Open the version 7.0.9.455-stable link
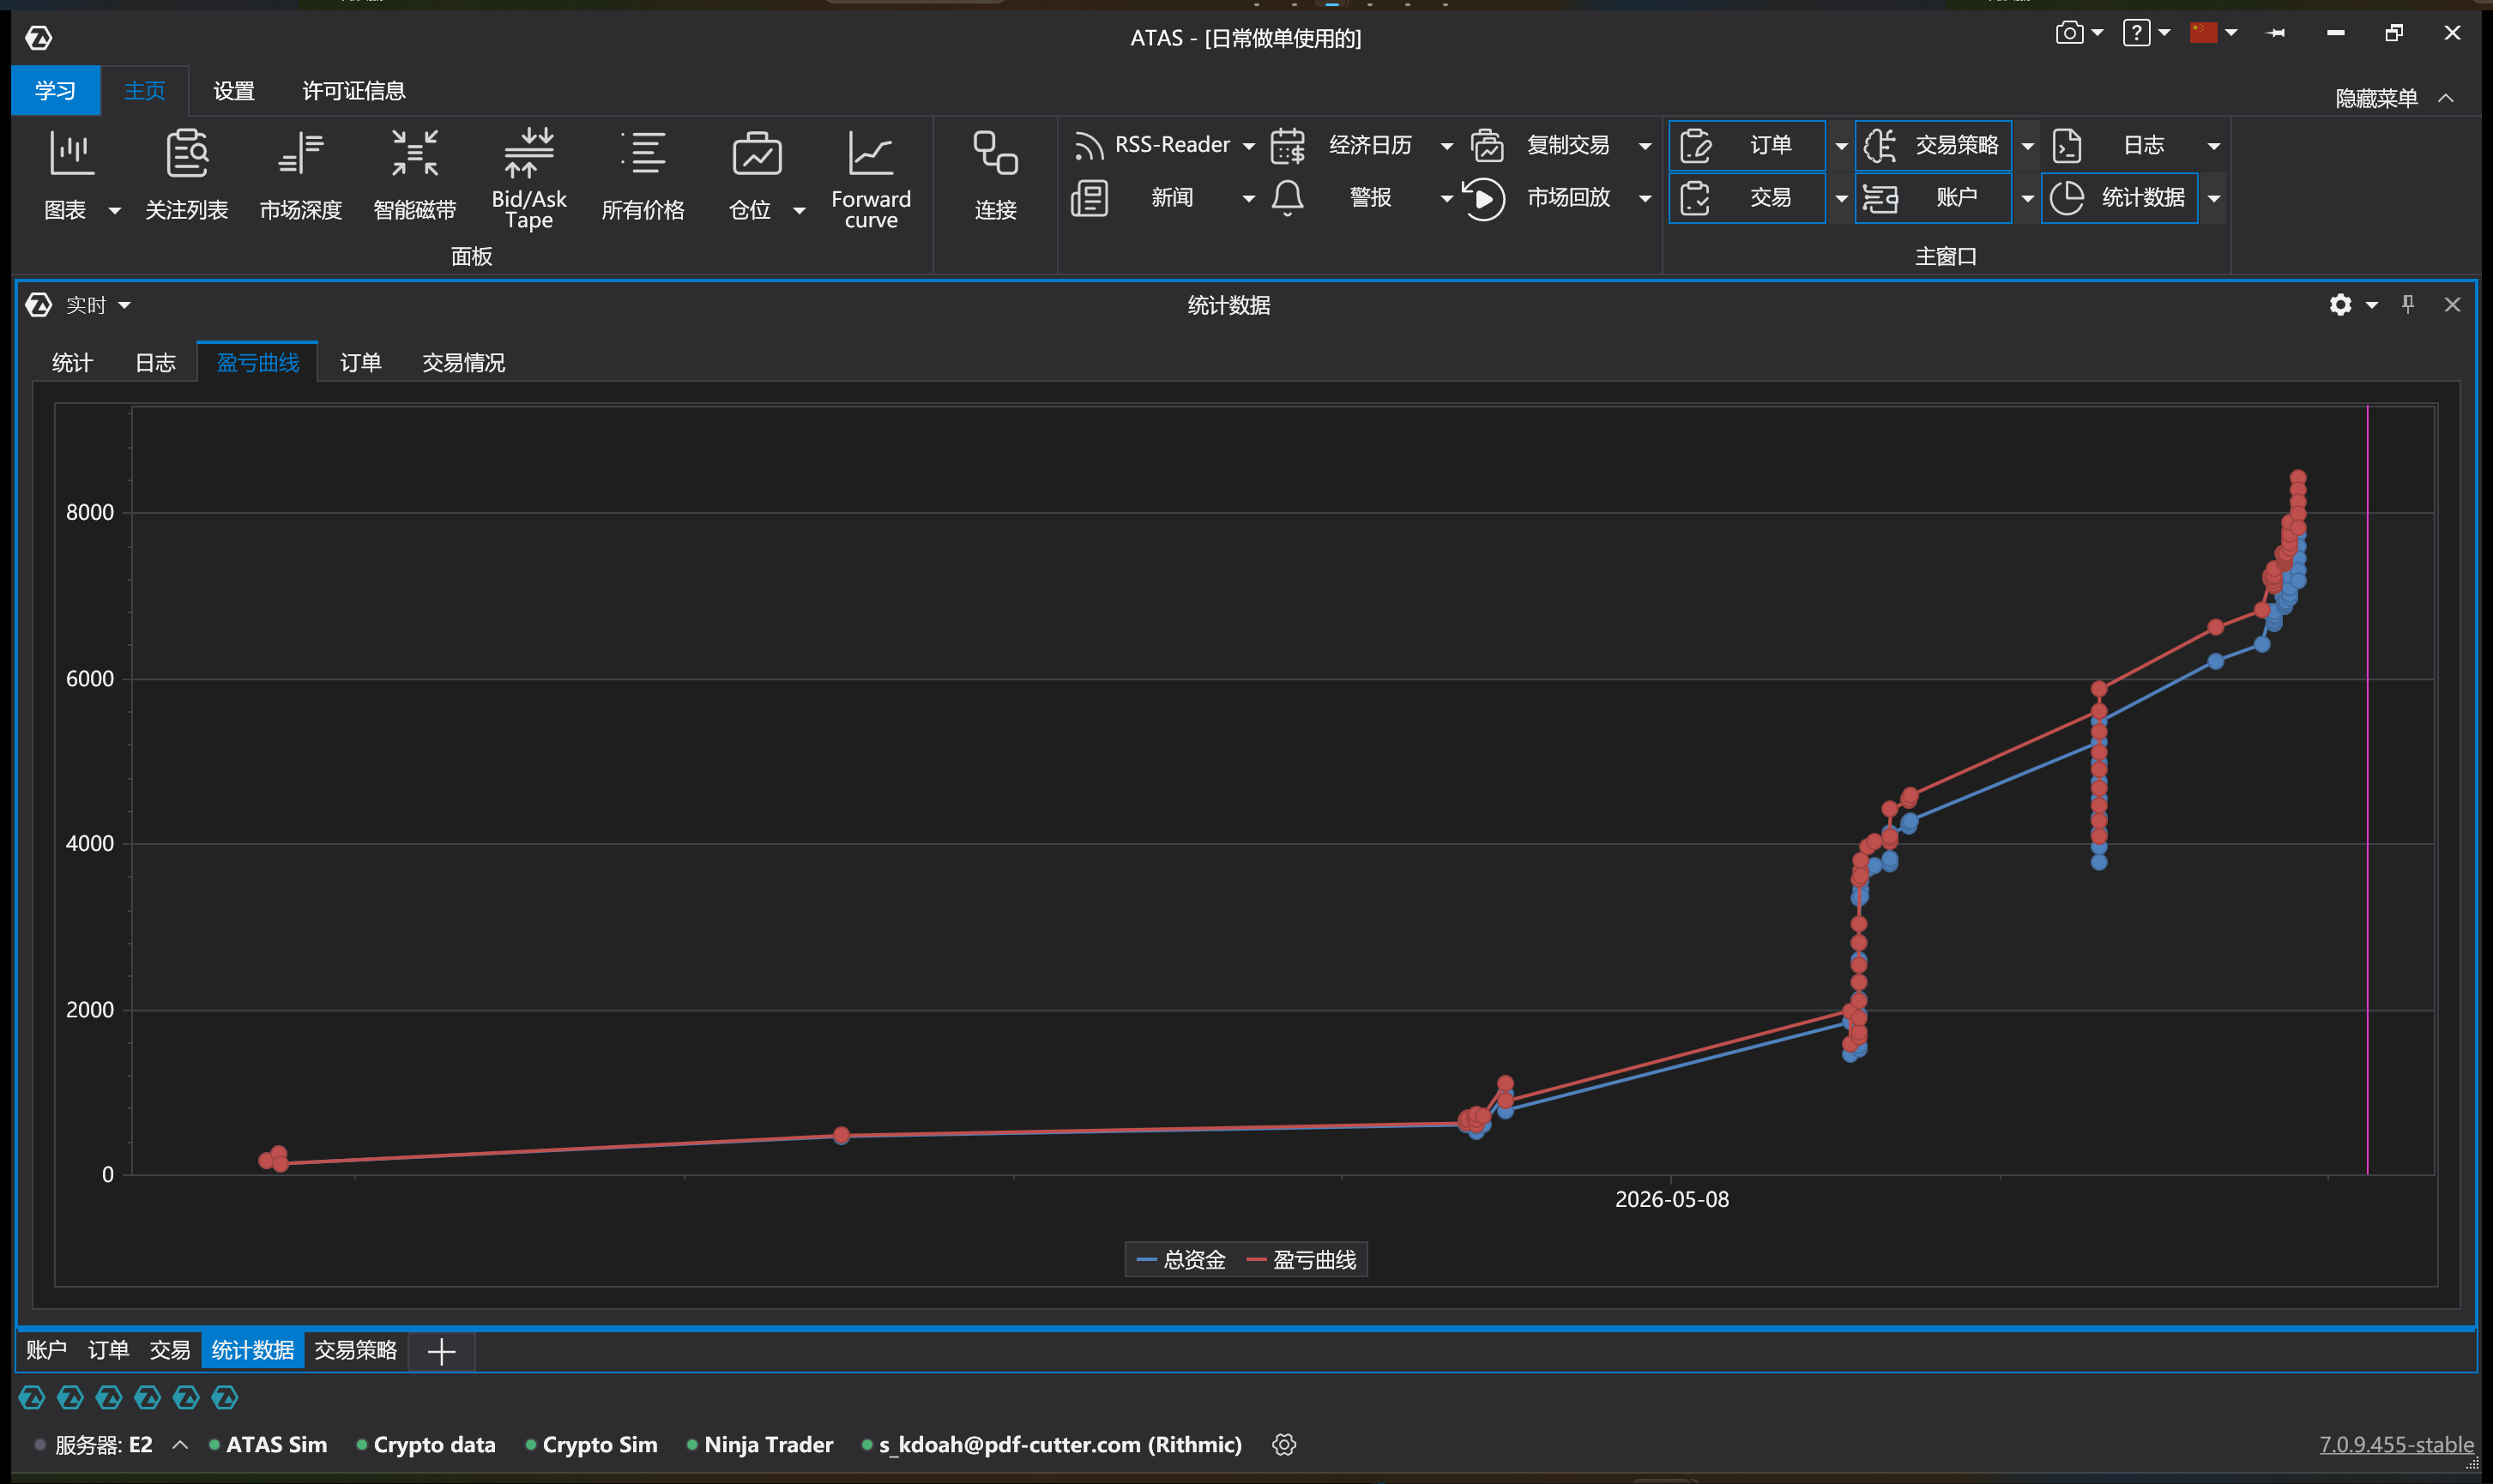 pyautogui.click(x=2396, y=1444)
